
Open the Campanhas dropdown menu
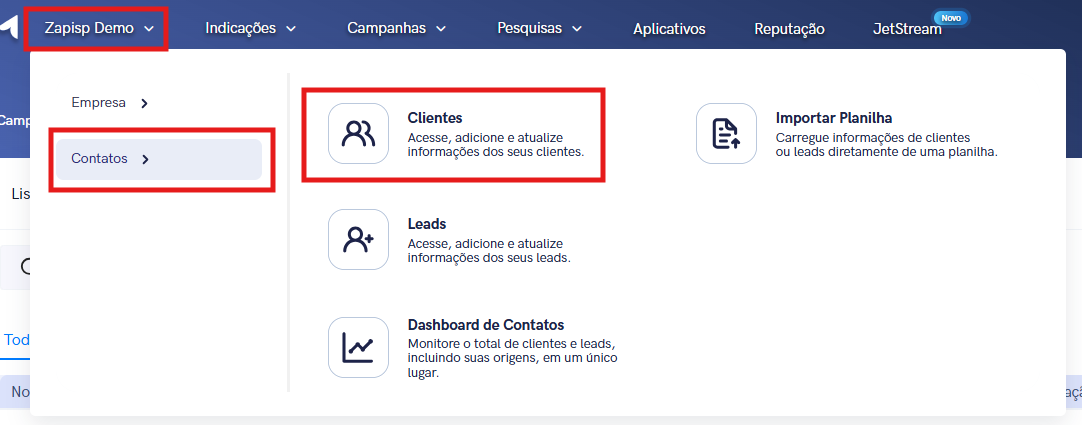tap(396, 29)
